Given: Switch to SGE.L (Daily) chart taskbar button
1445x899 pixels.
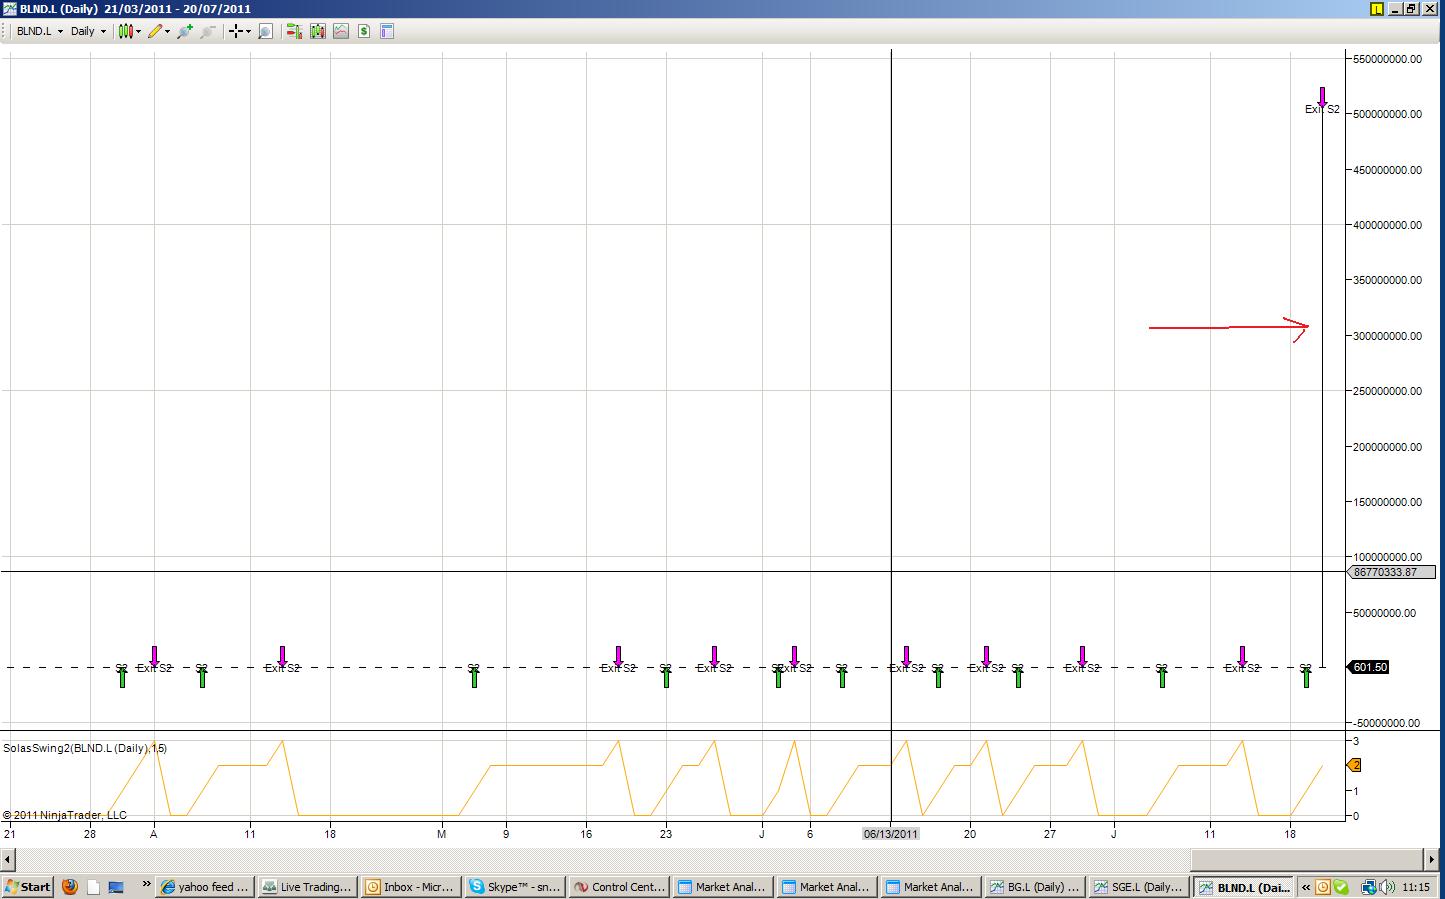Looking at the screenshot, I should pos(1138,887).
